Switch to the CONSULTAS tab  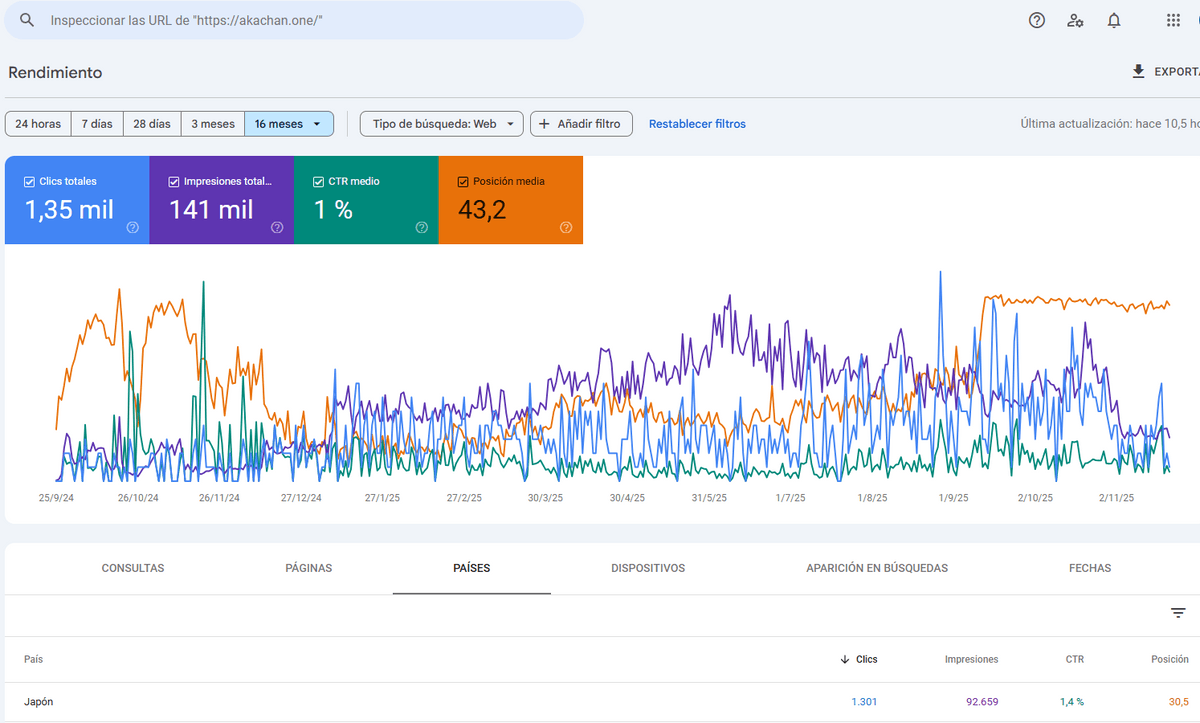[x=133, y=568]
